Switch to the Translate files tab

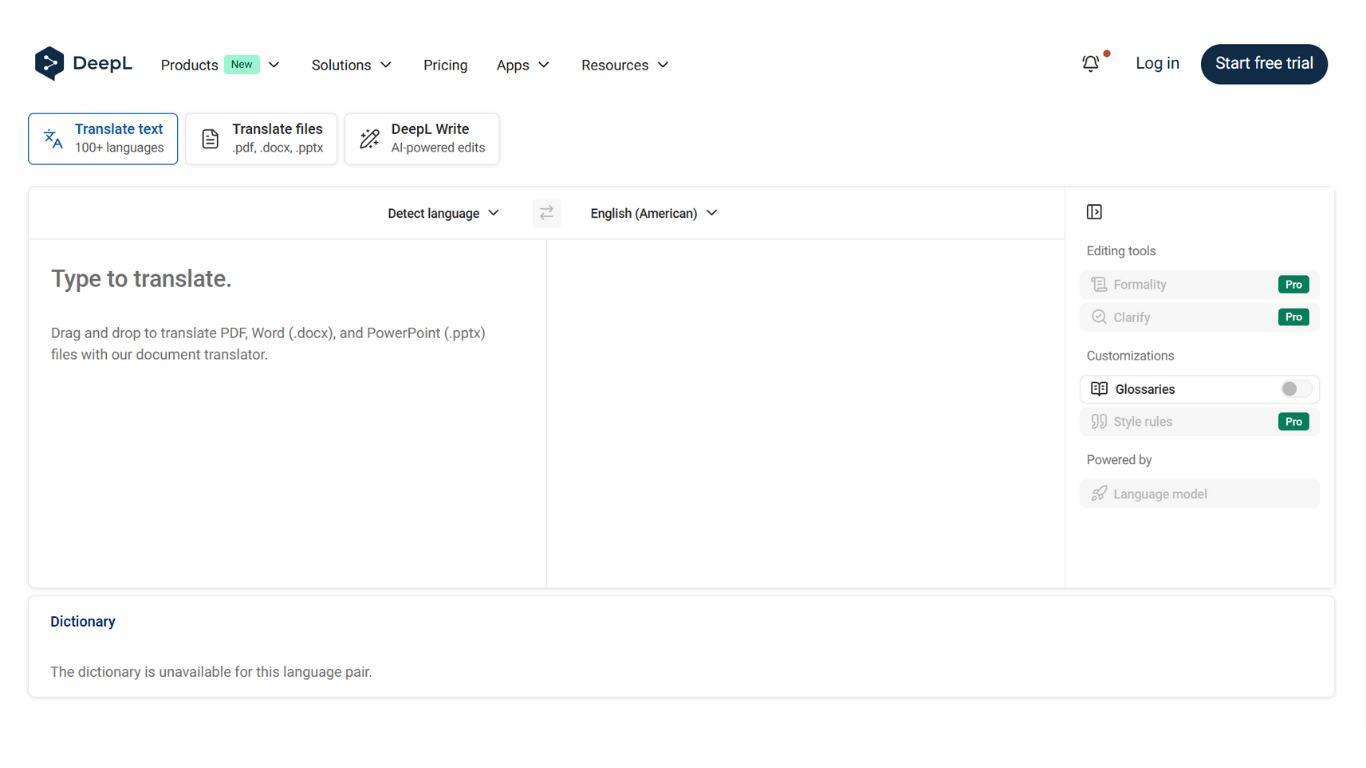point(262,139)
